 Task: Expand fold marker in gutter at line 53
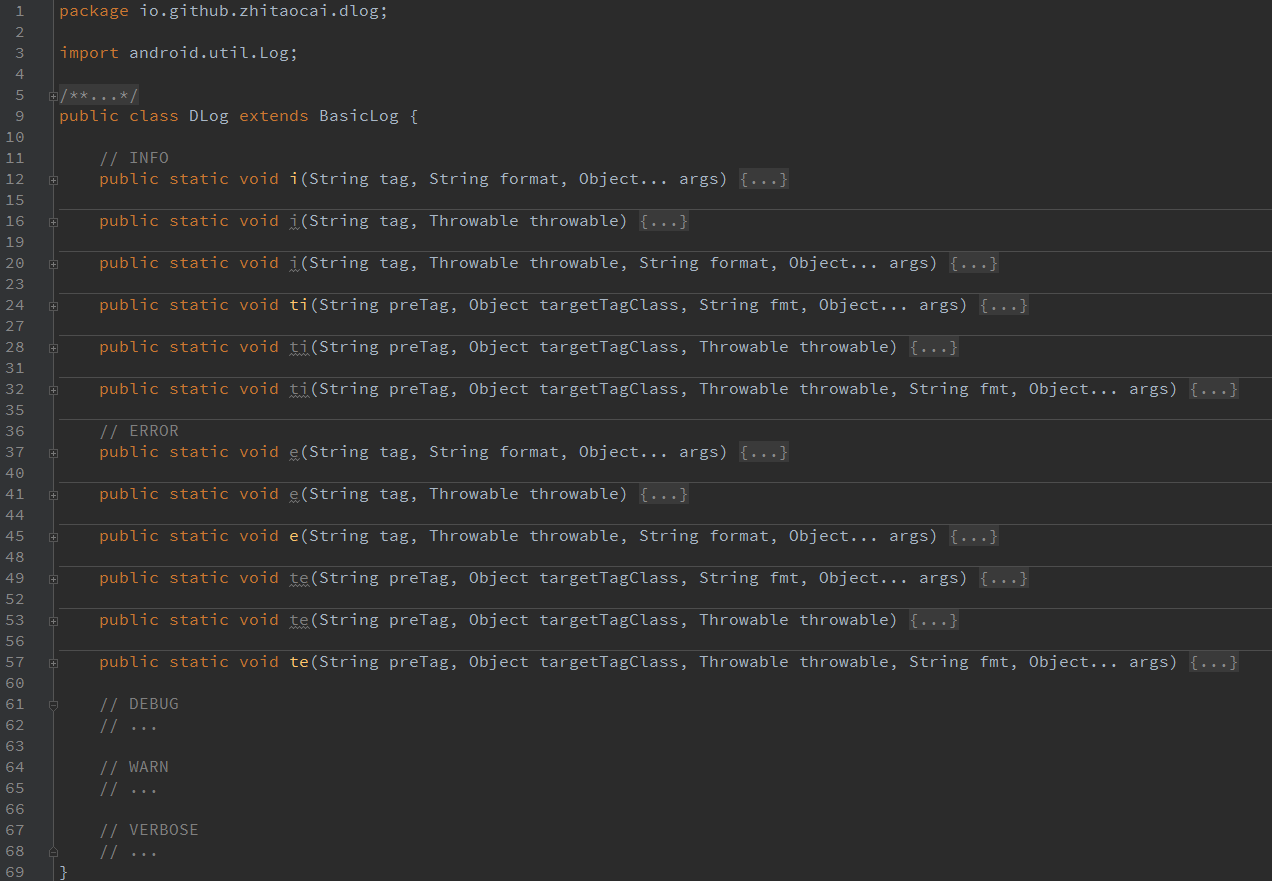pos(53,621)
